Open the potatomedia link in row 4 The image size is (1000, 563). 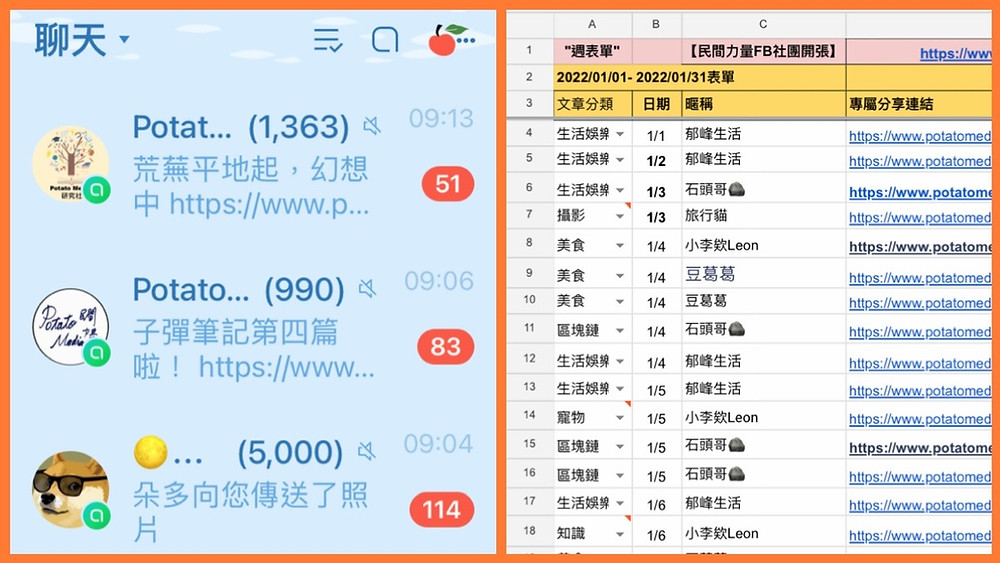(920, 135)
